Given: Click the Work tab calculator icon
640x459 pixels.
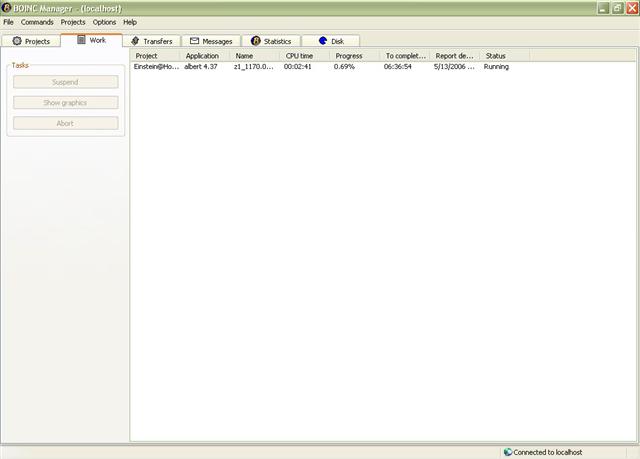Looking at the screenshot, I should click(81, 39).
